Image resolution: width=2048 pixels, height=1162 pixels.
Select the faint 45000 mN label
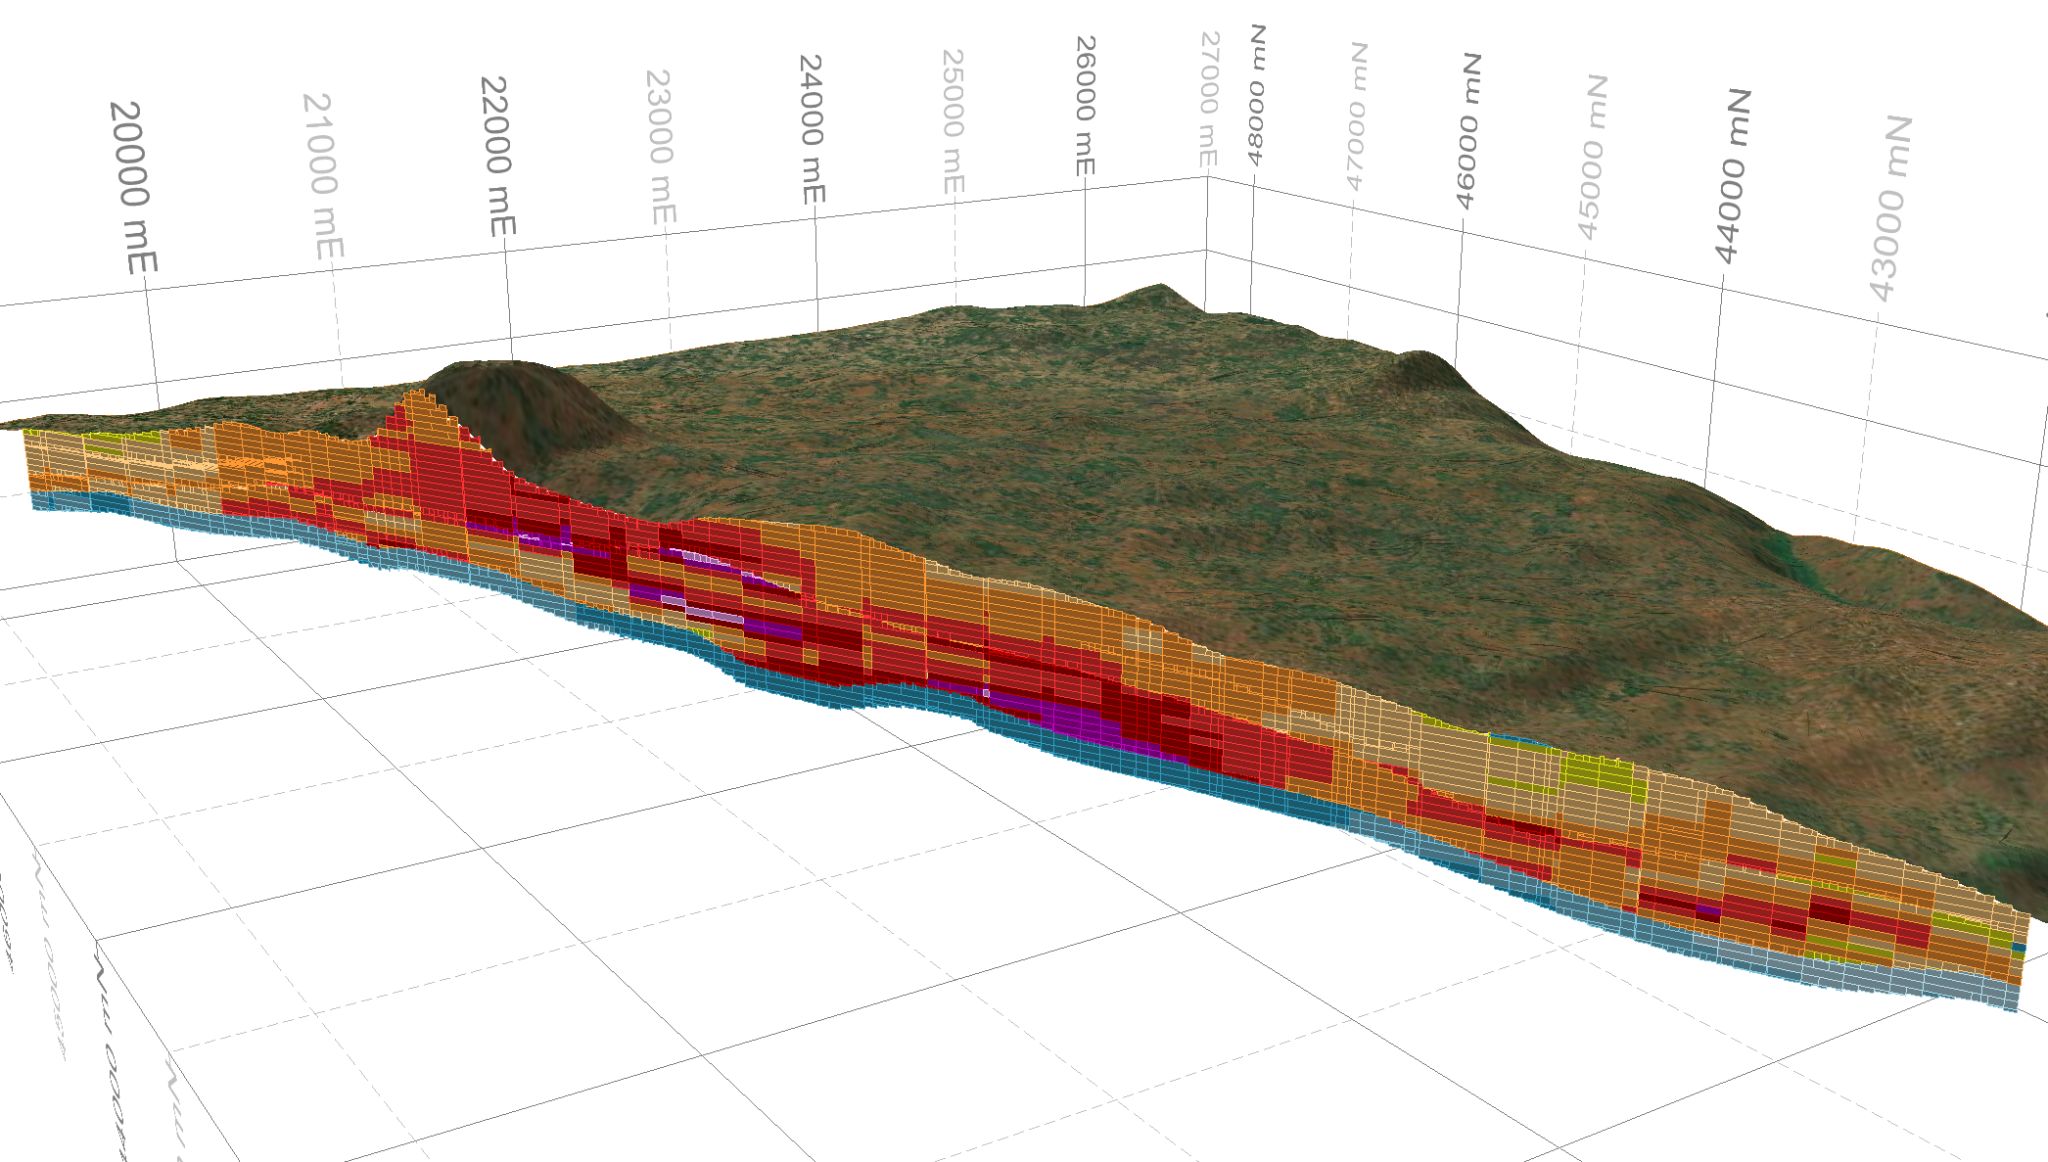[1591, 155]
